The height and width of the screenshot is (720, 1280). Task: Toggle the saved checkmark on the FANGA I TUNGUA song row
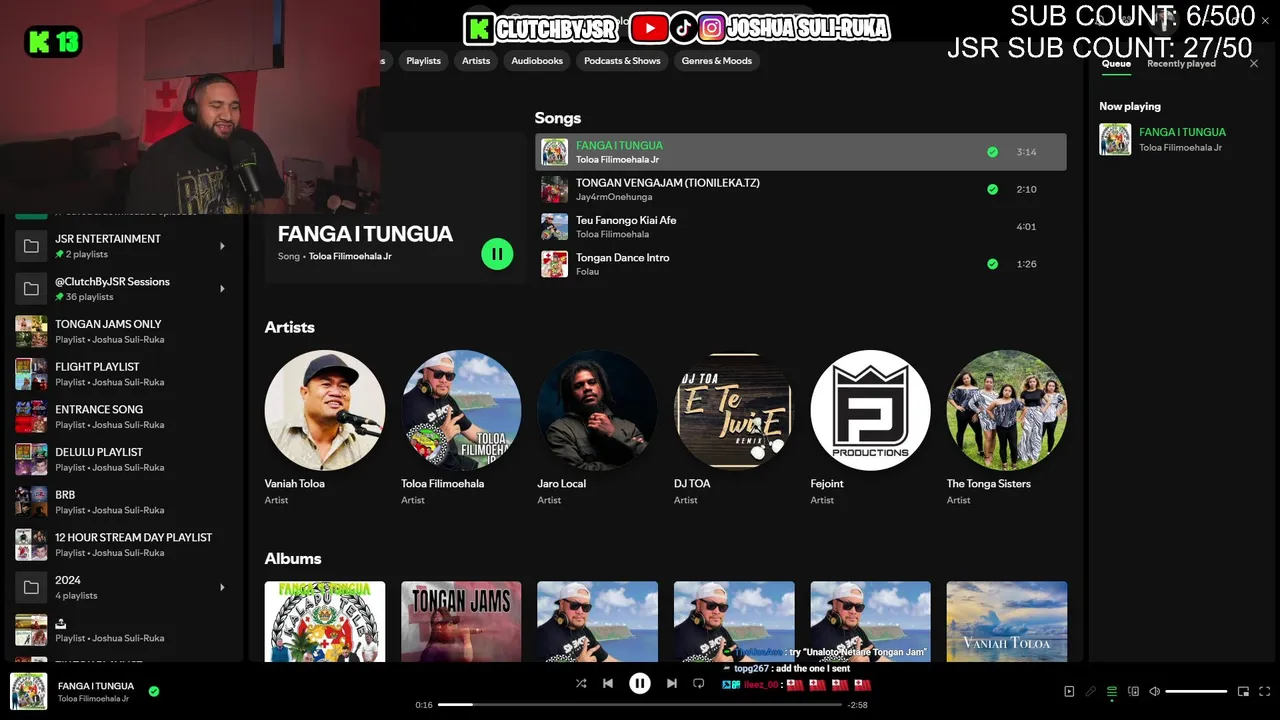coord(992,152)
